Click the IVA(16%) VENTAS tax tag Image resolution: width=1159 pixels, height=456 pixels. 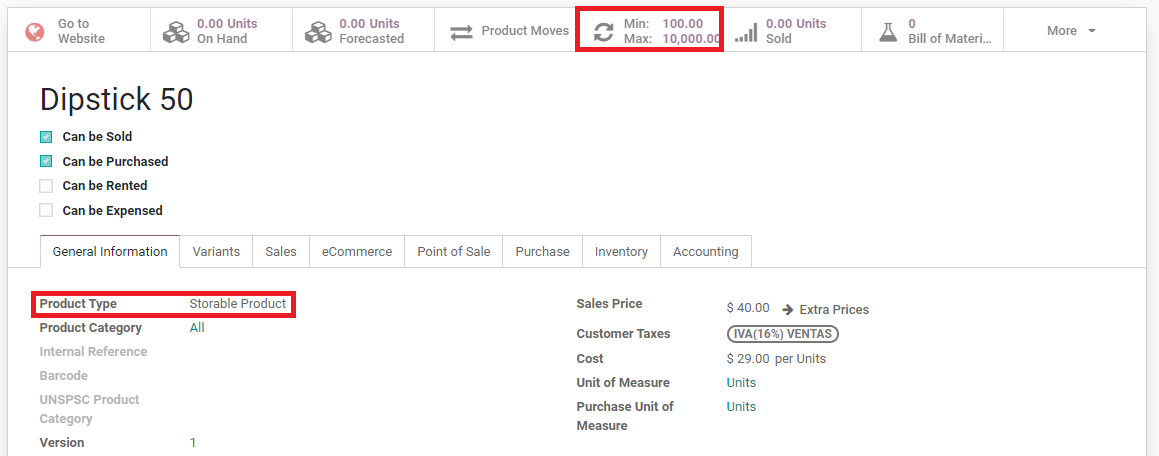782,334
